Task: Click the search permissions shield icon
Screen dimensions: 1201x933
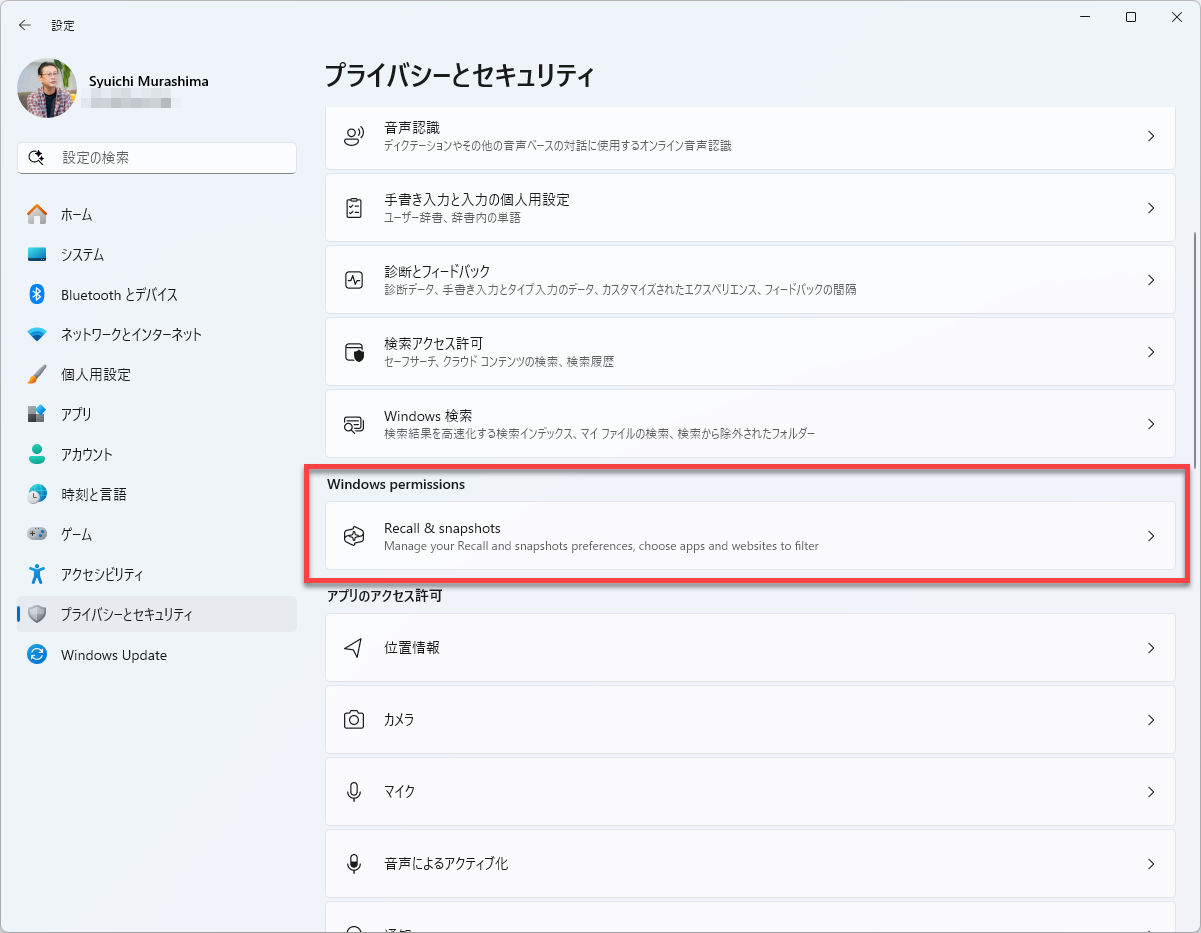Action: point(354,352)
